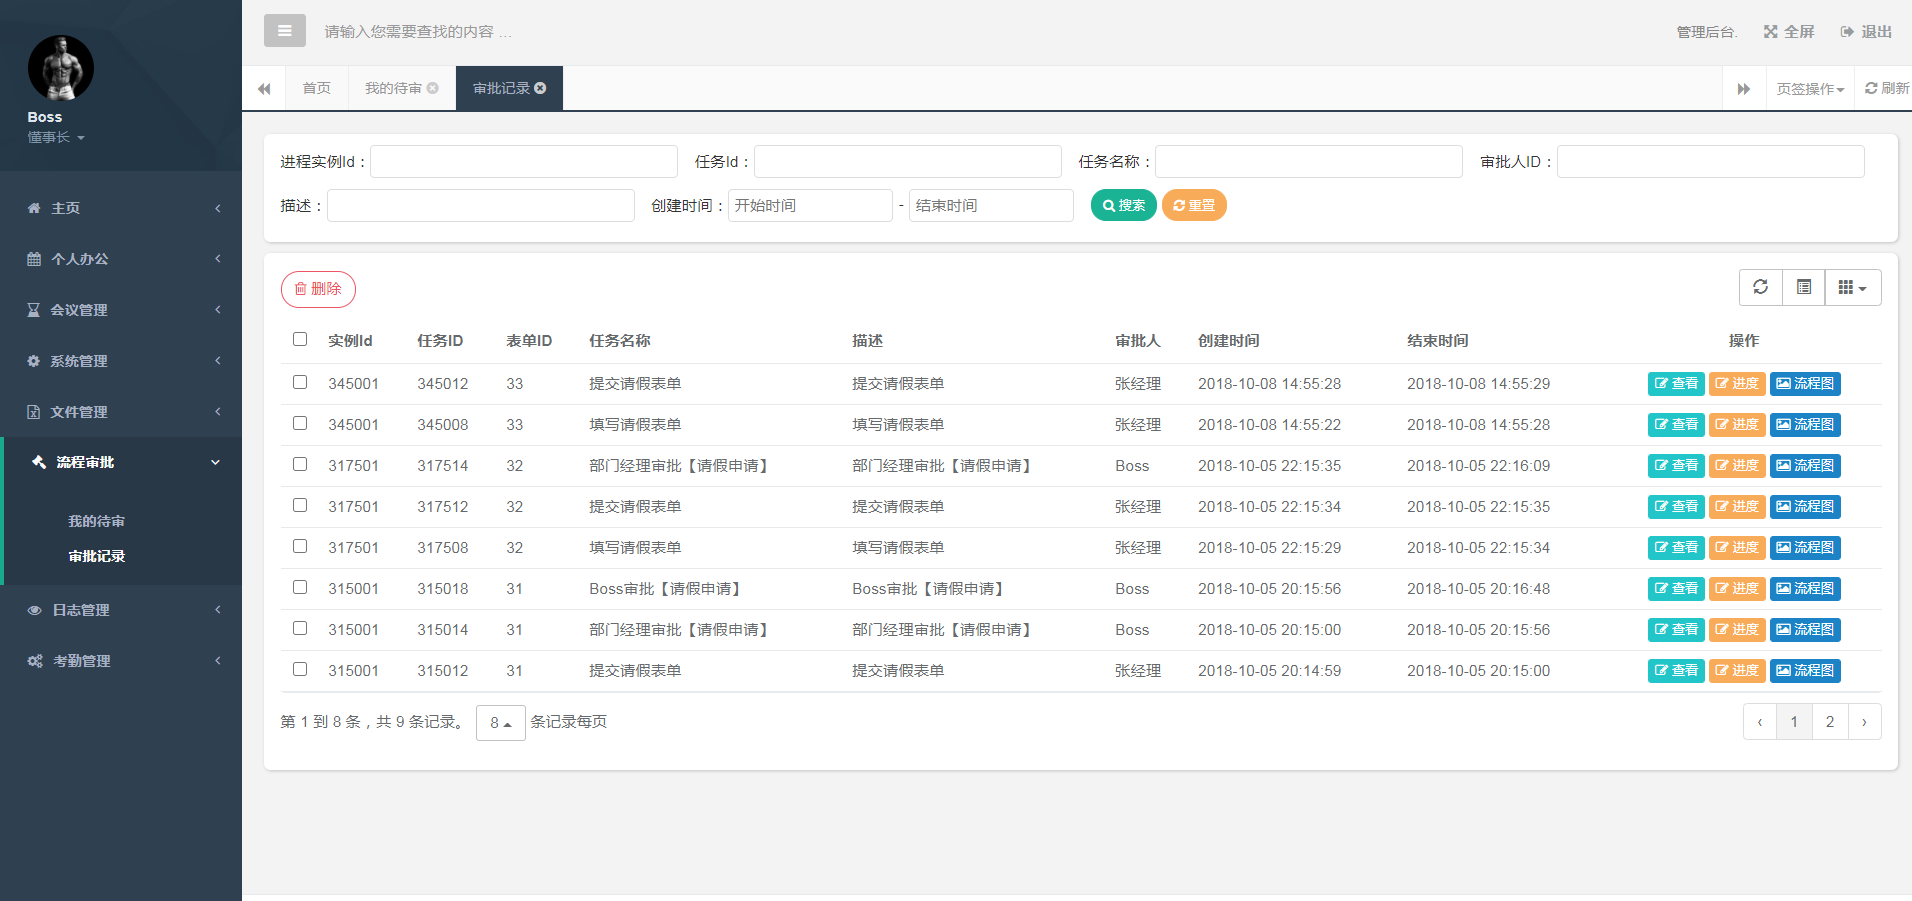
Task: Focus the 任务Id input field
Action: (908, 162)
